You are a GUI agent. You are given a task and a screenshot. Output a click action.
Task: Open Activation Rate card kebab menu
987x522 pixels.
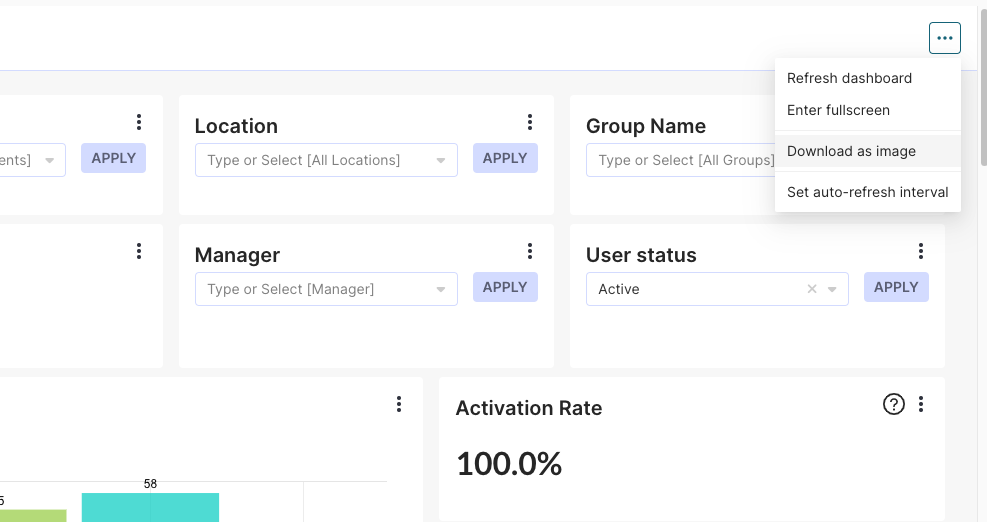921,404
